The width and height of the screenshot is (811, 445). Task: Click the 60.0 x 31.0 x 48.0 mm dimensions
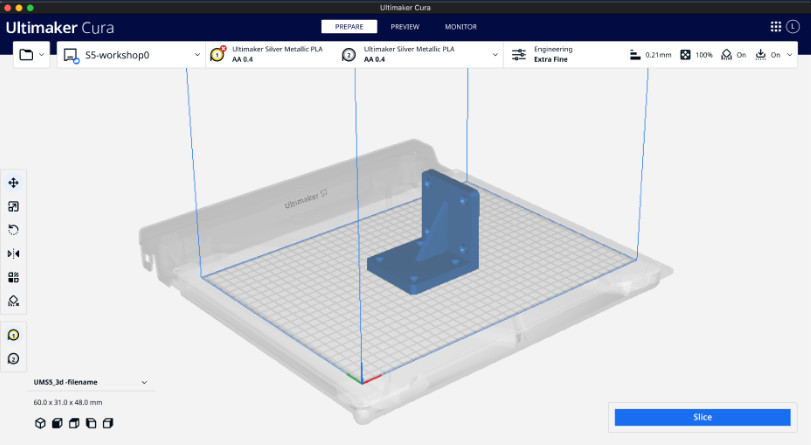coord(68,402)
